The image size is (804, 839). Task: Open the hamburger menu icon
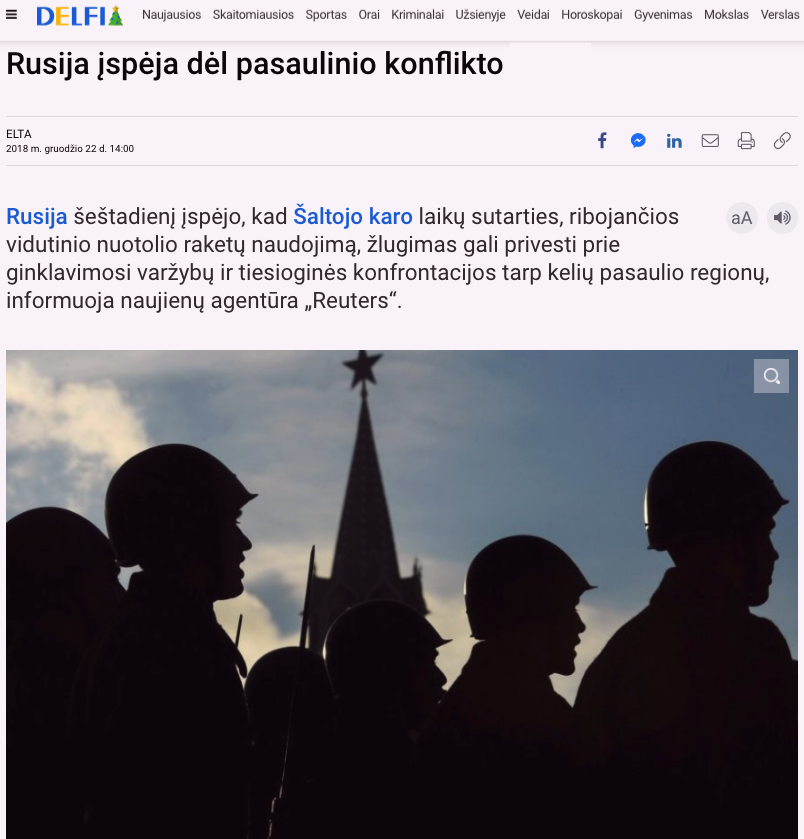click(11, 15)
